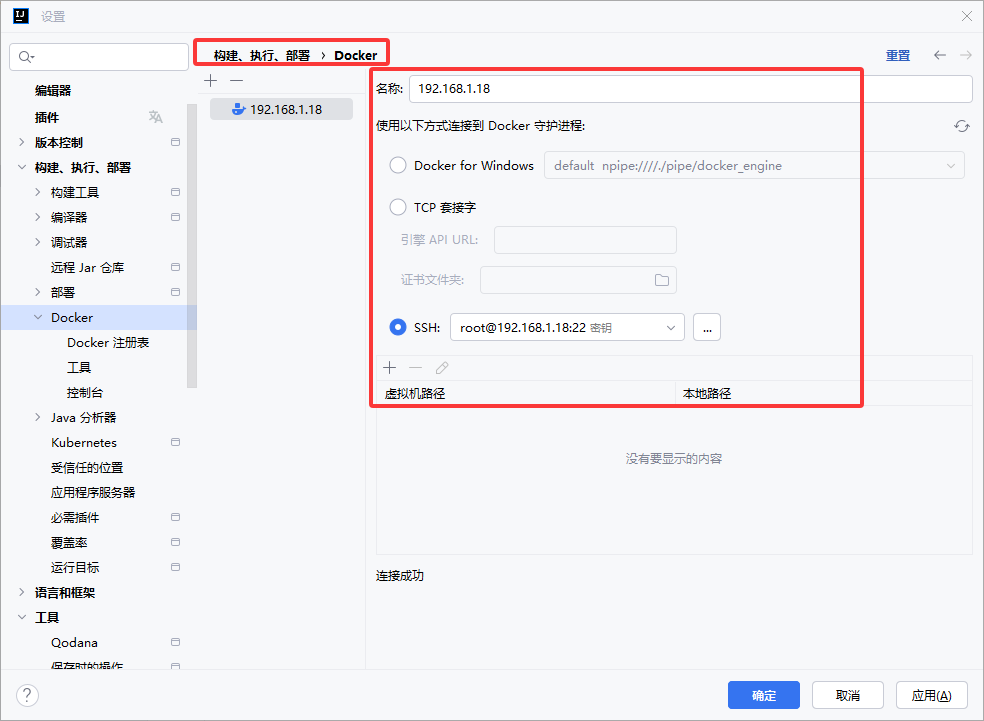This screenshot has width=984, height=721.
Task: Click the 重置 link
Action: pyautogui.click(x=897, y=55)
